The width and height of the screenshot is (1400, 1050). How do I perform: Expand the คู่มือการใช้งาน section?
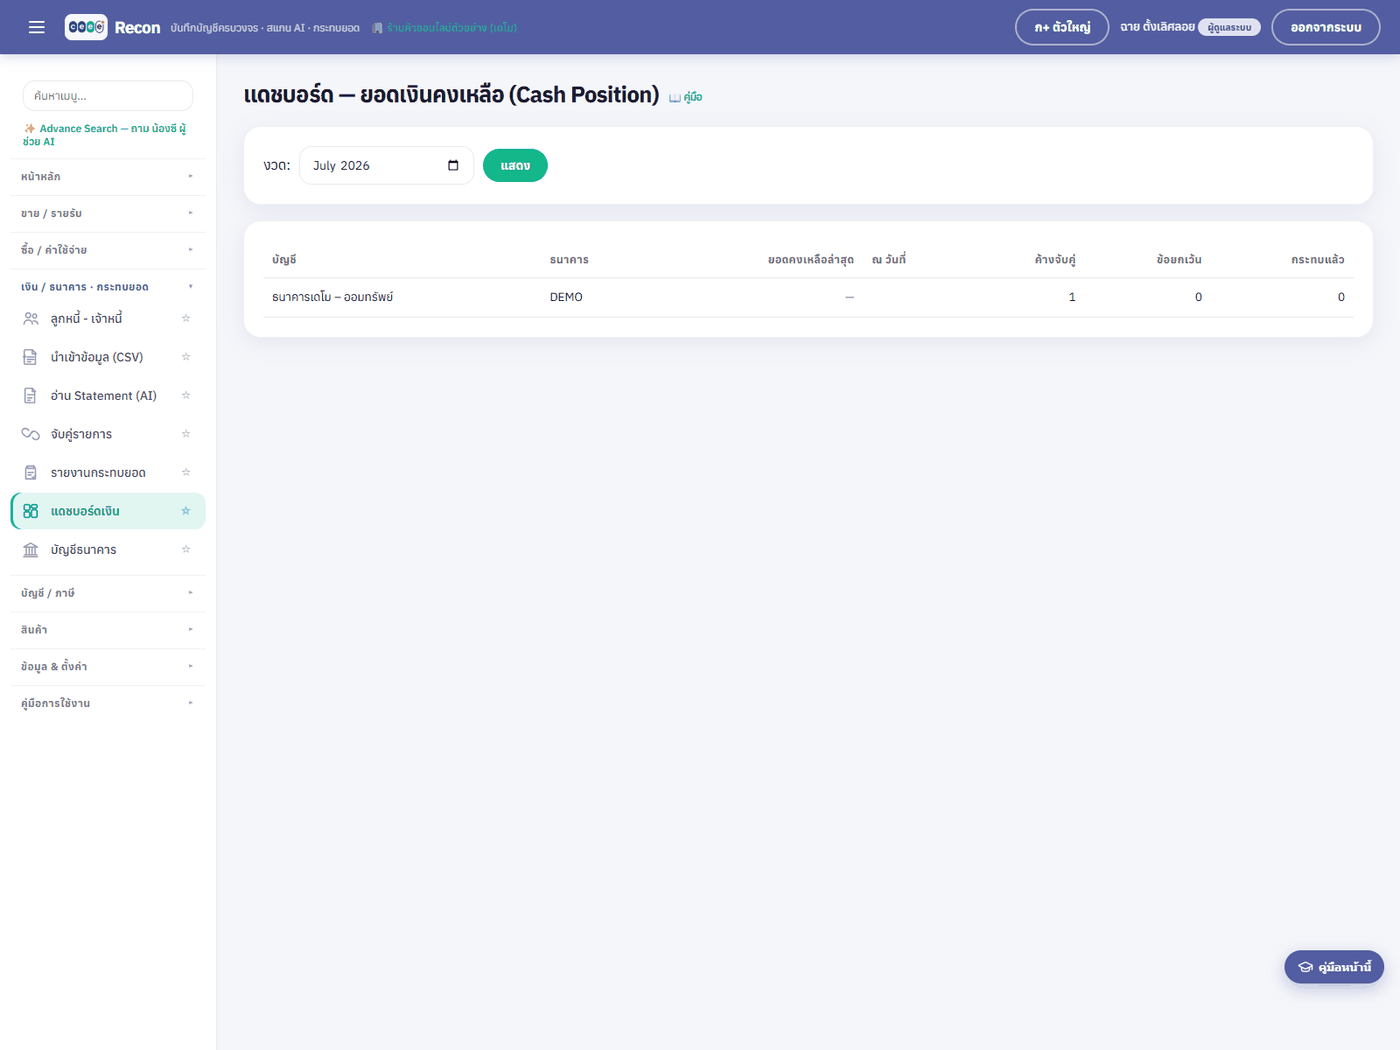point(108,704)
